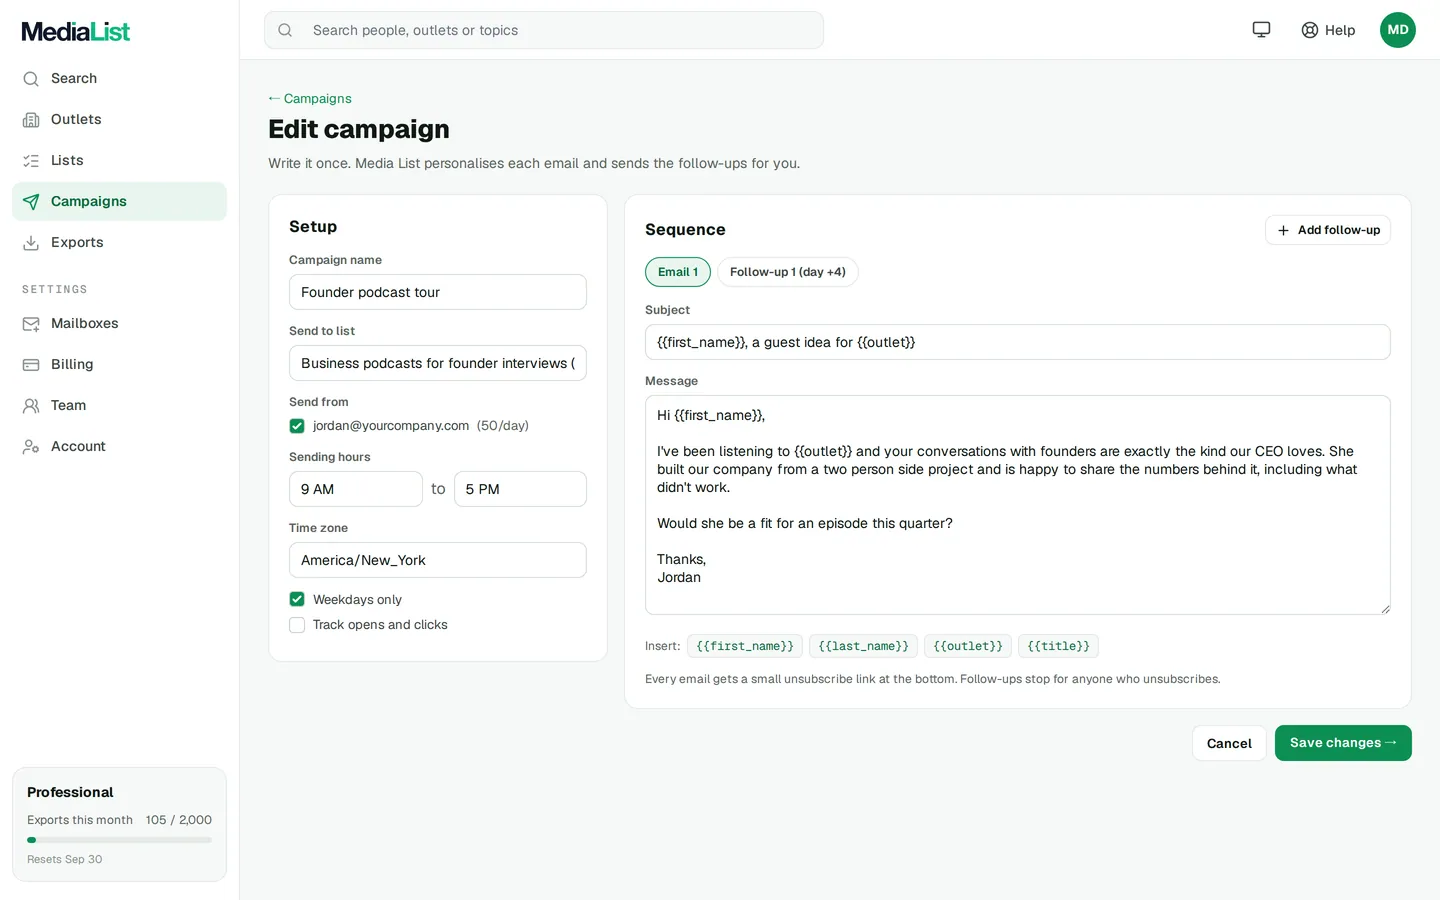Screen dimensions: 1440x900
Task: Click the monitor icon in top bar
Action: [1262, 30]
